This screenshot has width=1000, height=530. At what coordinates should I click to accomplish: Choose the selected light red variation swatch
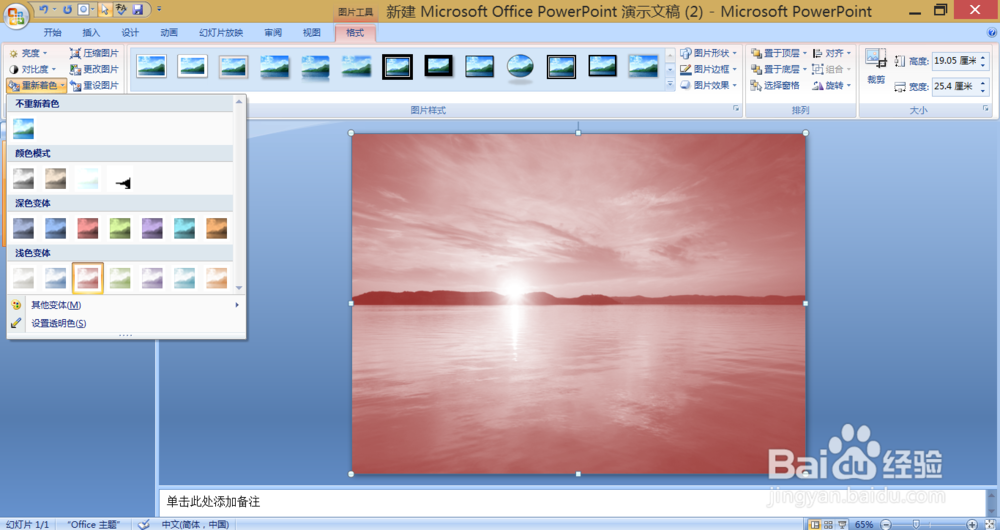point(87,278)
